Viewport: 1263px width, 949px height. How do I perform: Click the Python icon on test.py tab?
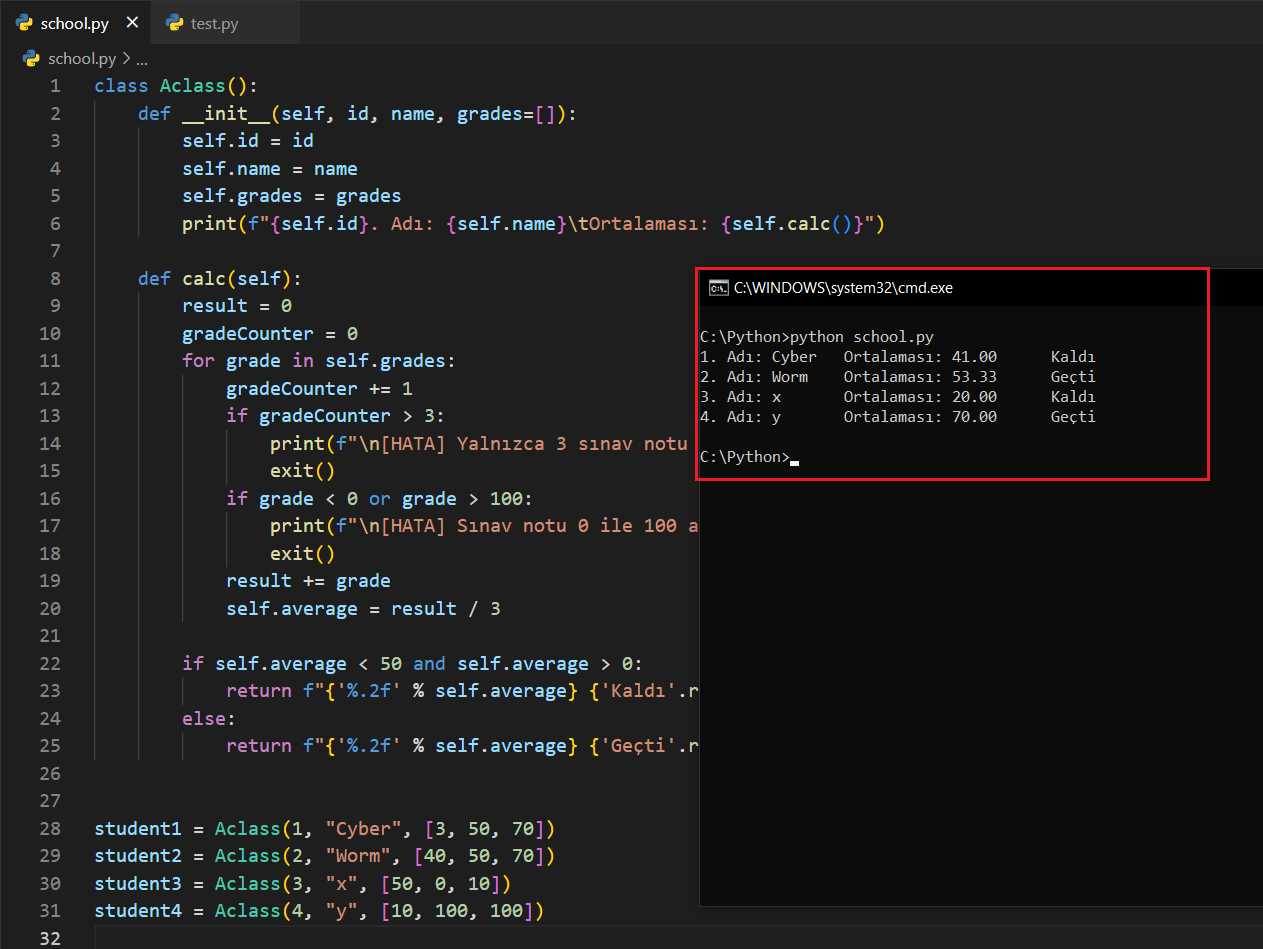pos(175,23)
